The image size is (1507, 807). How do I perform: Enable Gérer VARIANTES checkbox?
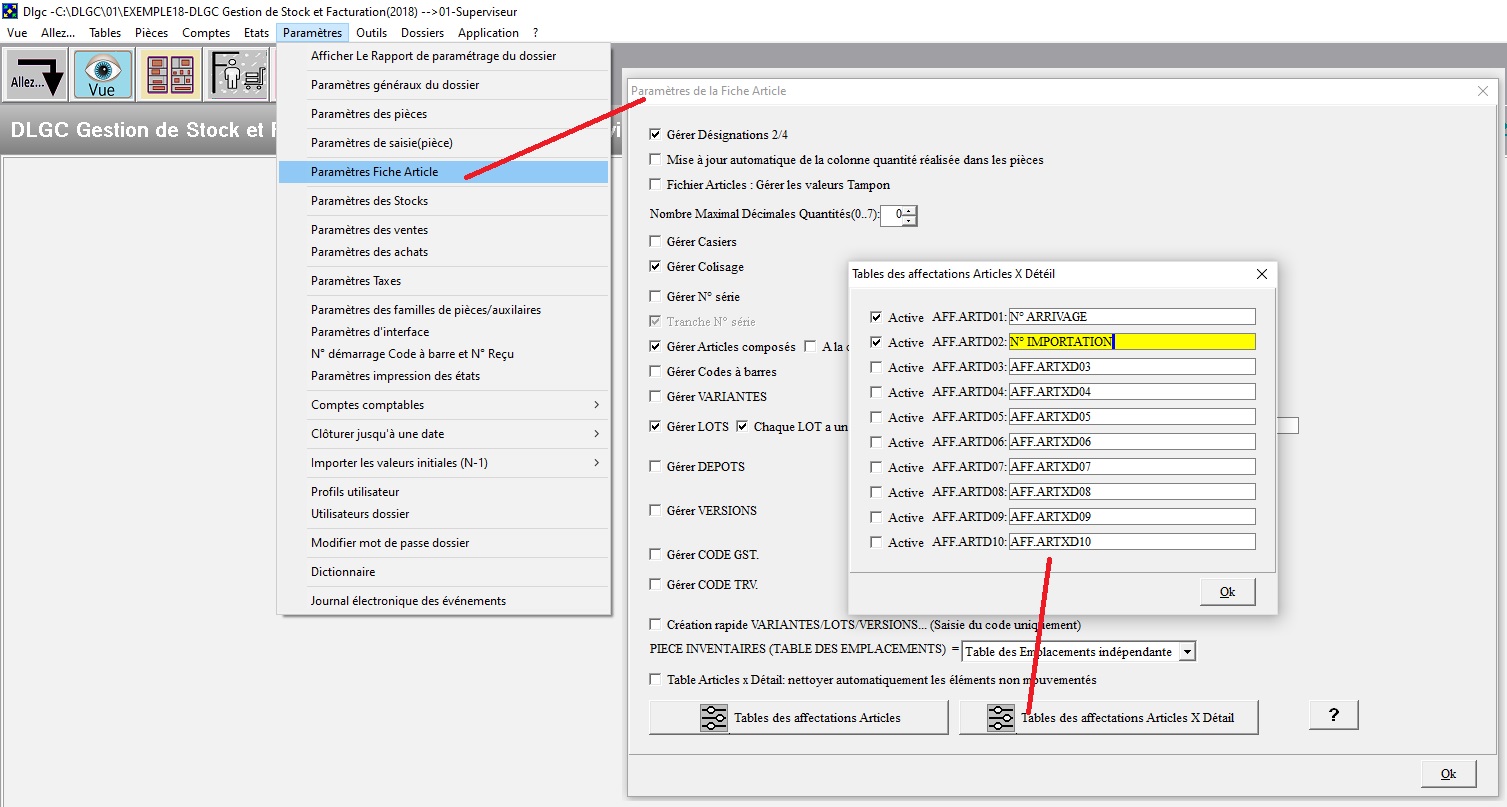pyautogui.click(x=656, y=396)
